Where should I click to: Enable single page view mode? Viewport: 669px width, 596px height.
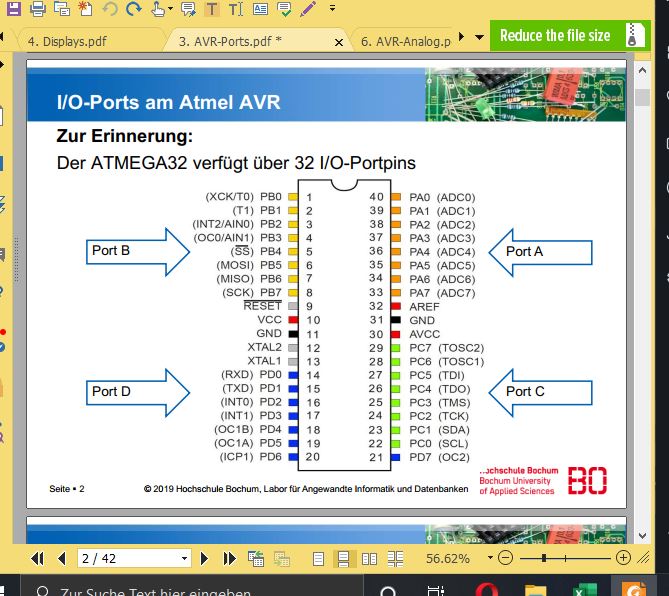(x=318, y=558)
